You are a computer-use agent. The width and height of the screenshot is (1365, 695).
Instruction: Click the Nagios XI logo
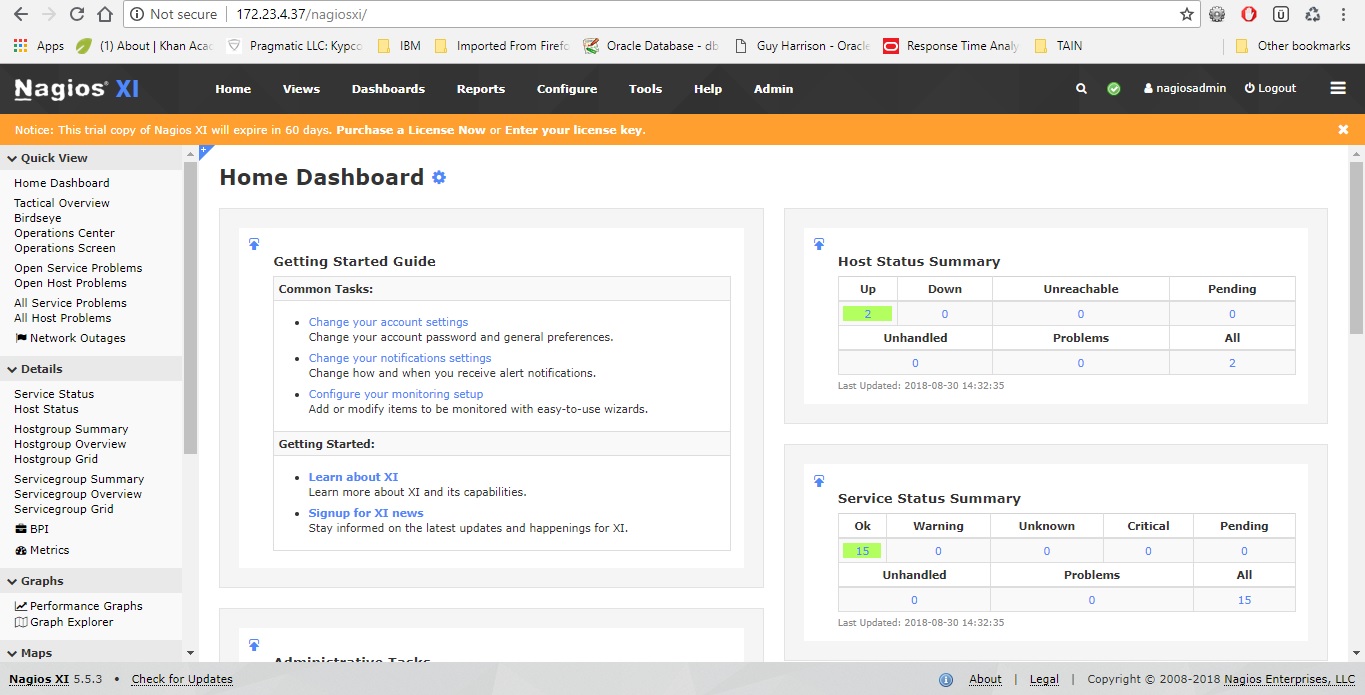(x=77, y=89)
